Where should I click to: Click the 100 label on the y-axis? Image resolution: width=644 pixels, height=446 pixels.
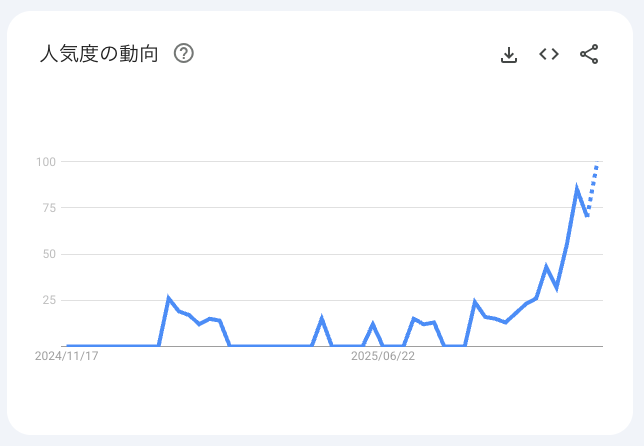click(45, 162)
